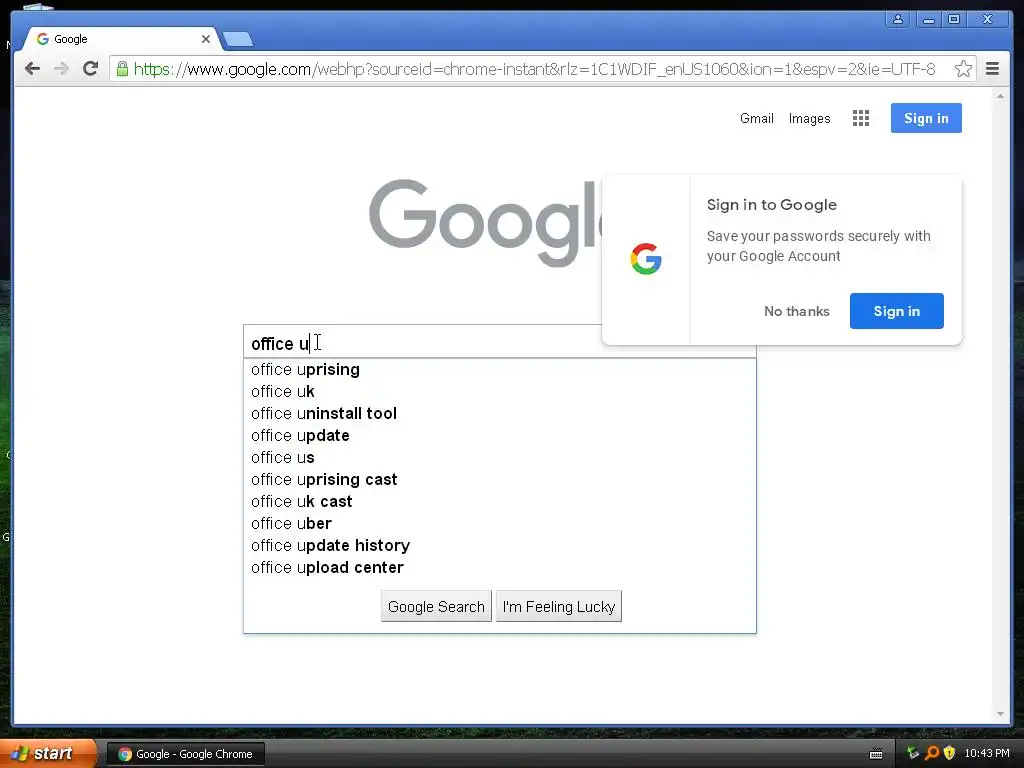Select suggestion "office uninstall tool"

[x=500, y=413]
